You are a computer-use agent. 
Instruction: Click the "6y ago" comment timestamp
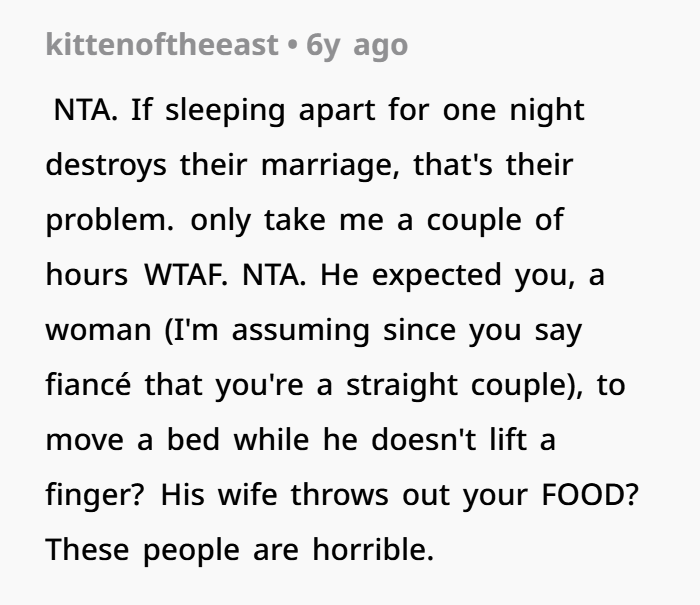tap(356, 45)
